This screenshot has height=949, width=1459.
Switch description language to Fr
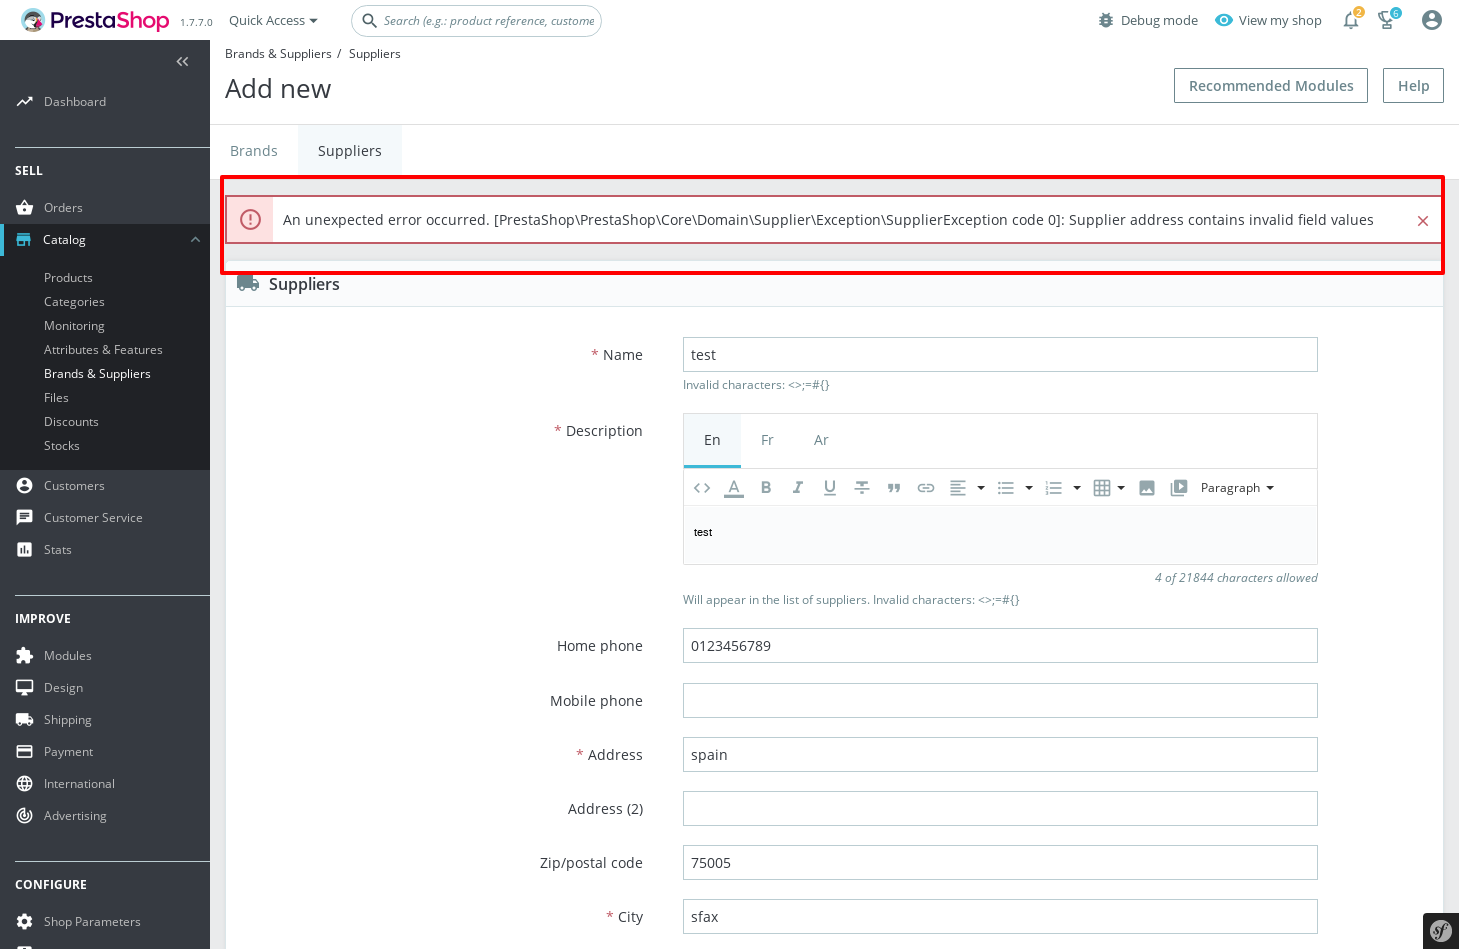(767, 440)
